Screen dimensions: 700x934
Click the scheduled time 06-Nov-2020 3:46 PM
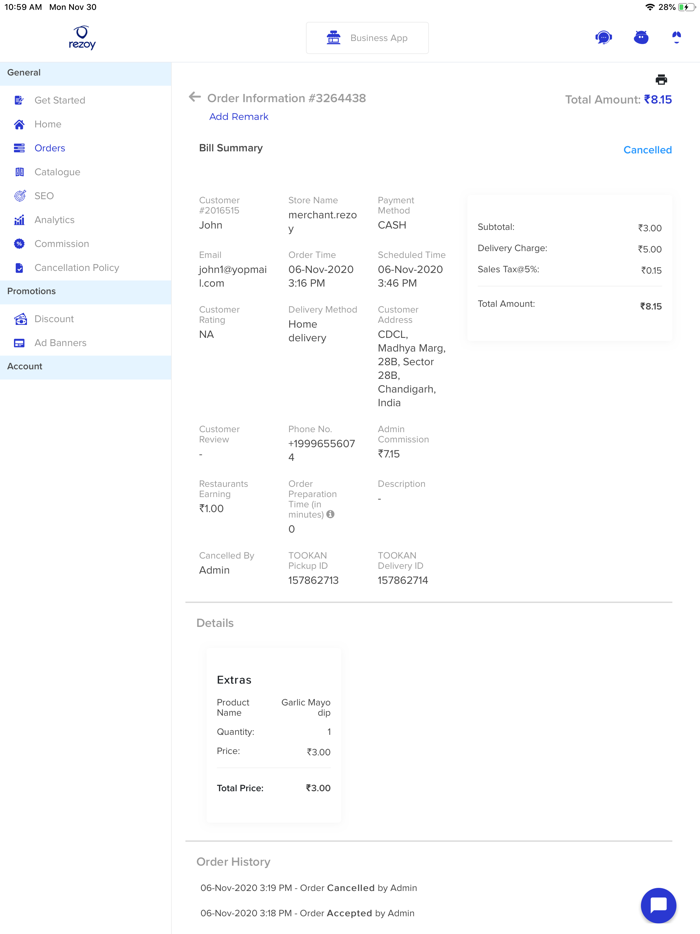pos(410,276)
